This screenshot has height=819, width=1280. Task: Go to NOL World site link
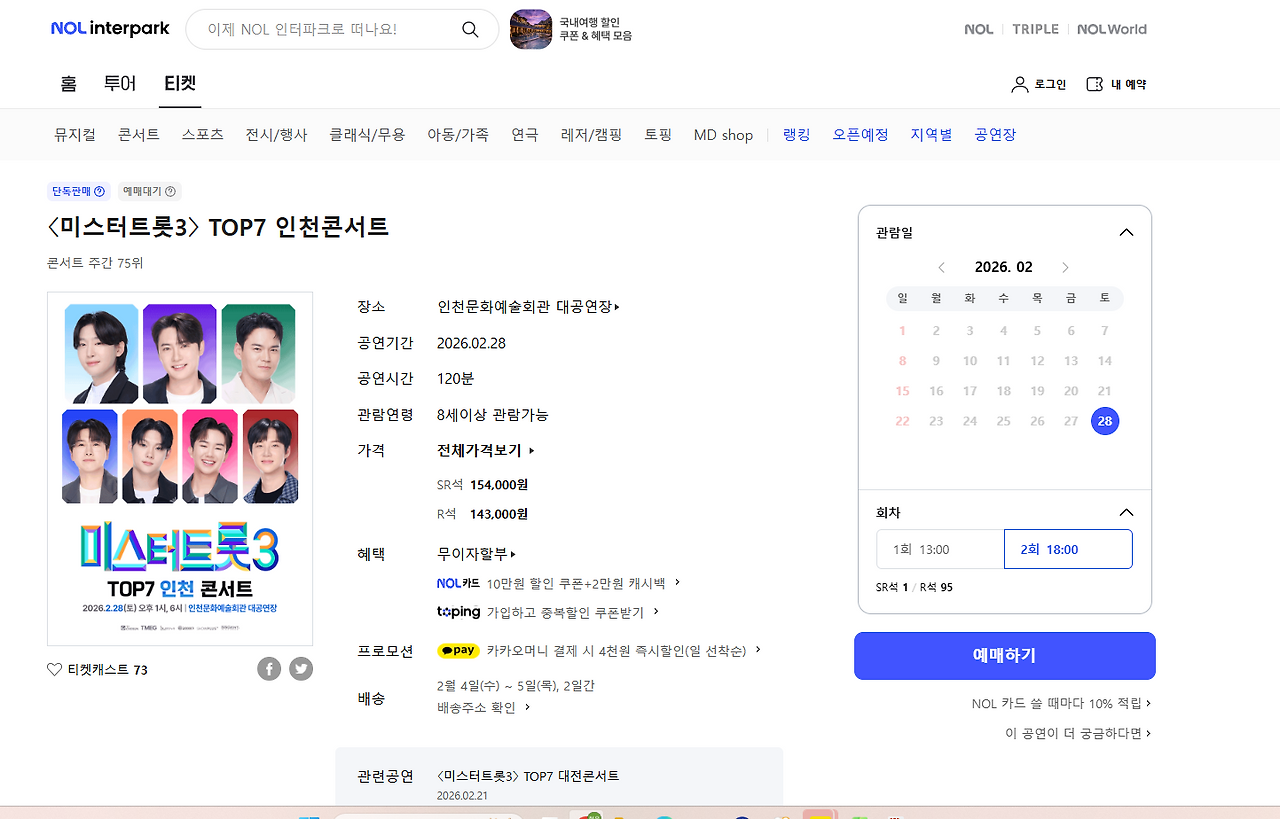click(x=1112, y=29)
